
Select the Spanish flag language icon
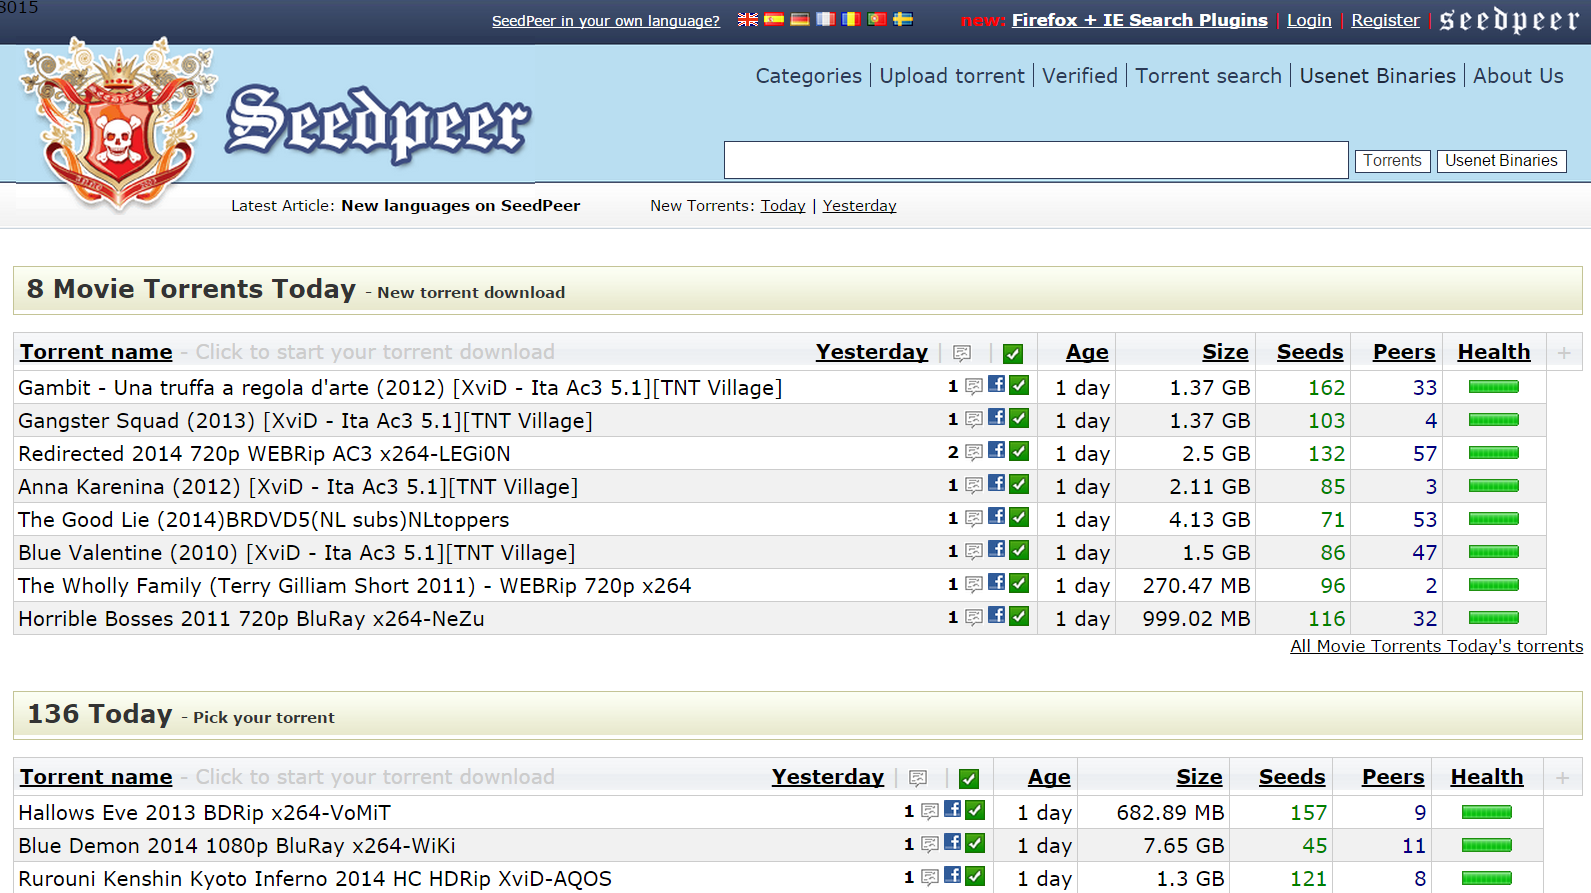(x=773, y=19)
